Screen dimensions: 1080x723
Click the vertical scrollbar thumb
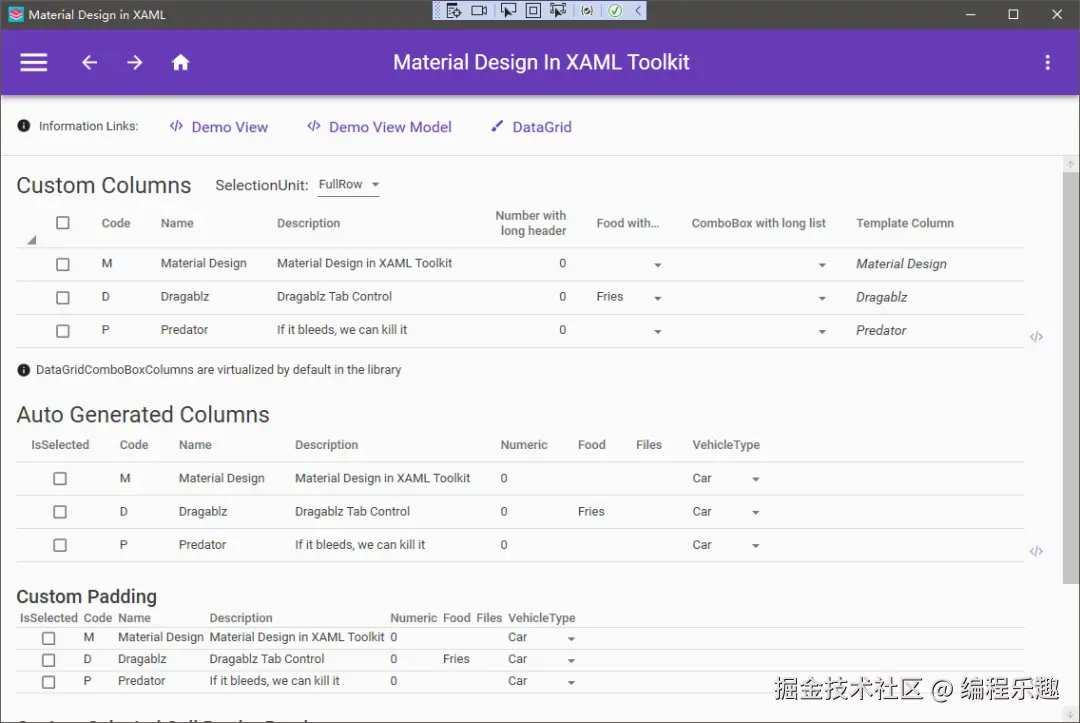1070,377
